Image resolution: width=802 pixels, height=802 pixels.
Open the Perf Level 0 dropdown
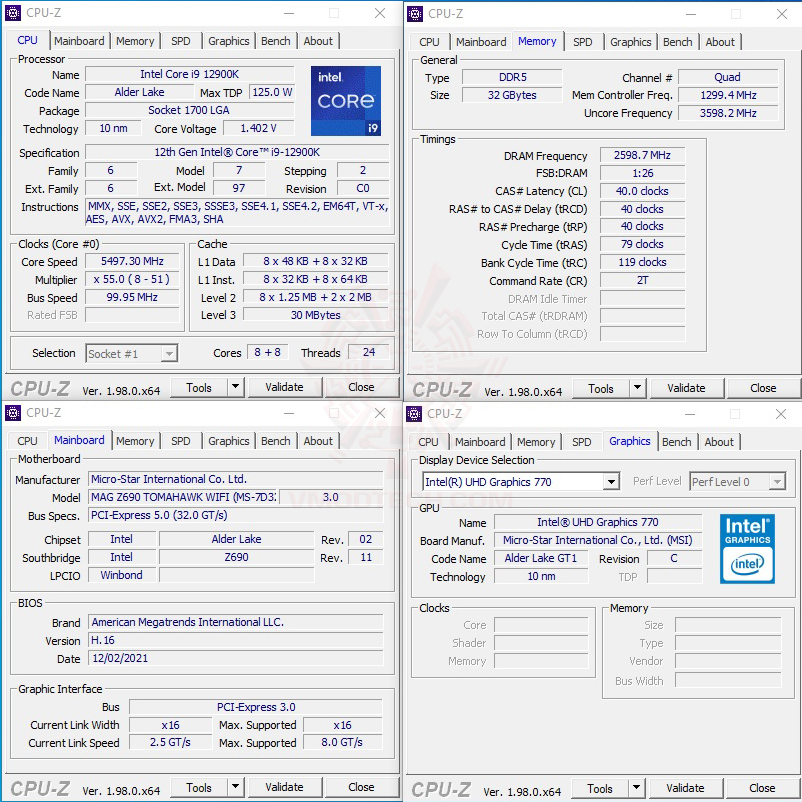(x=777, y=482)
